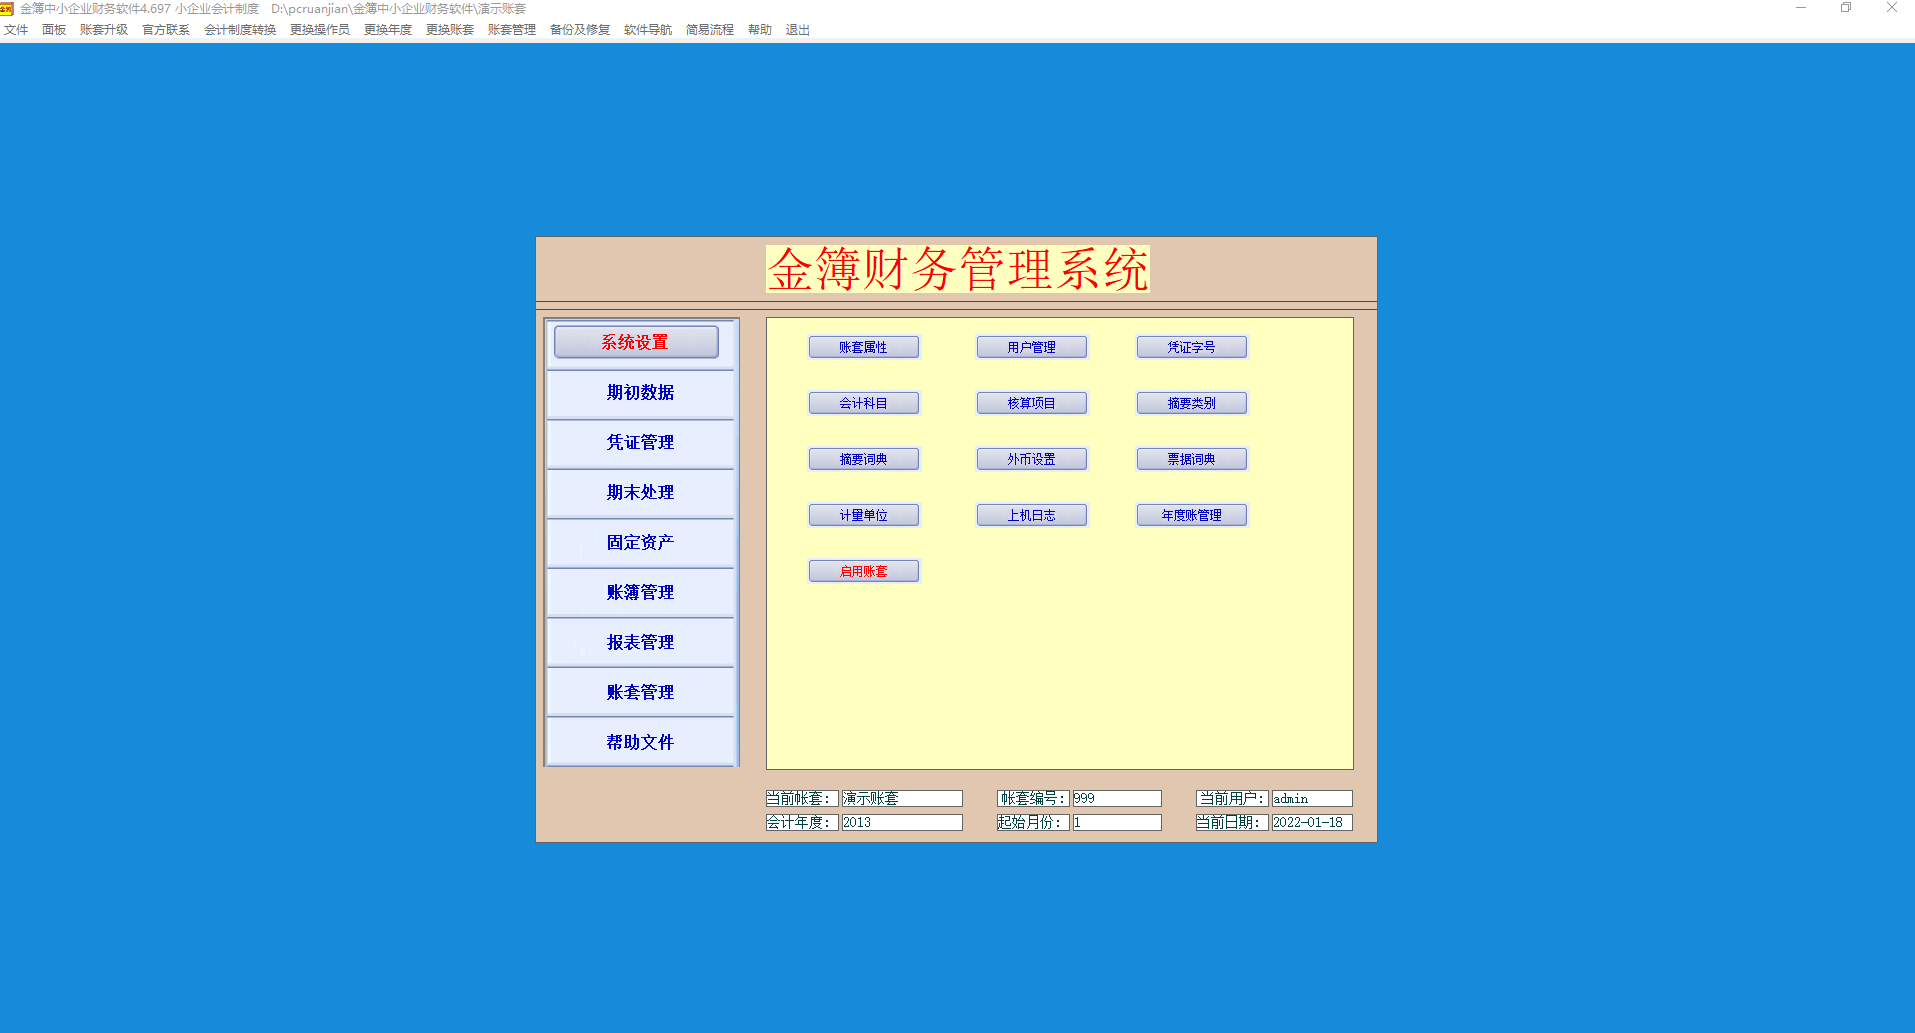
Task: Select 固定资产 in the sidebar
Action: [x=640, y=543]
